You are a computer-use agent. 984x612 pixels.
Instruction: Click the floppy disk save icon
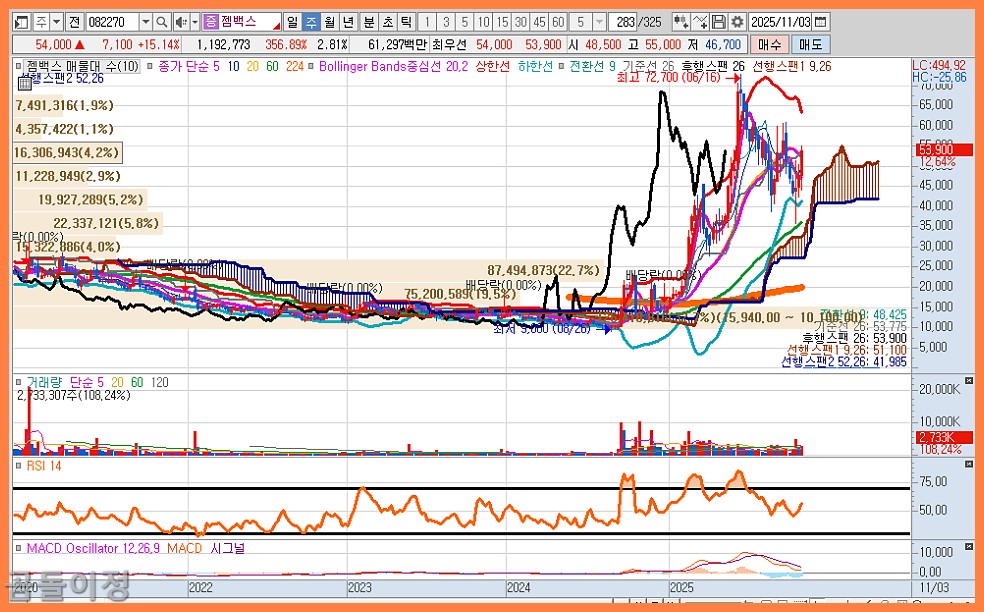719,22
